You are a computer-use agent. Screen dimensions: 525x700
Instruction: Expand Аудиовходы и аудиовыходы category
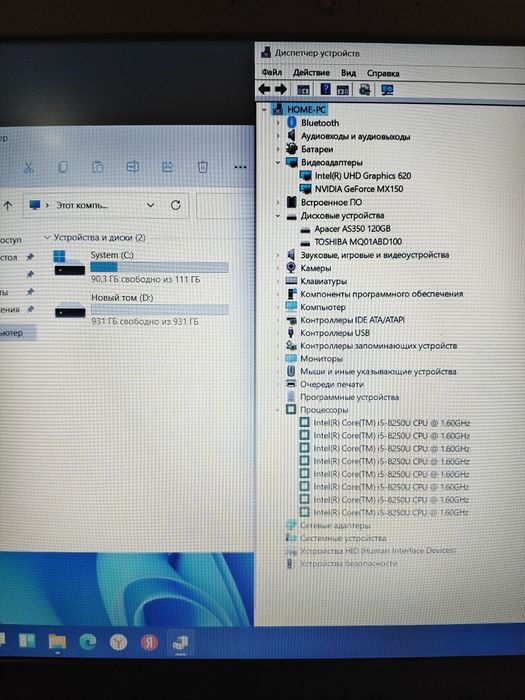tap(278, 136)
